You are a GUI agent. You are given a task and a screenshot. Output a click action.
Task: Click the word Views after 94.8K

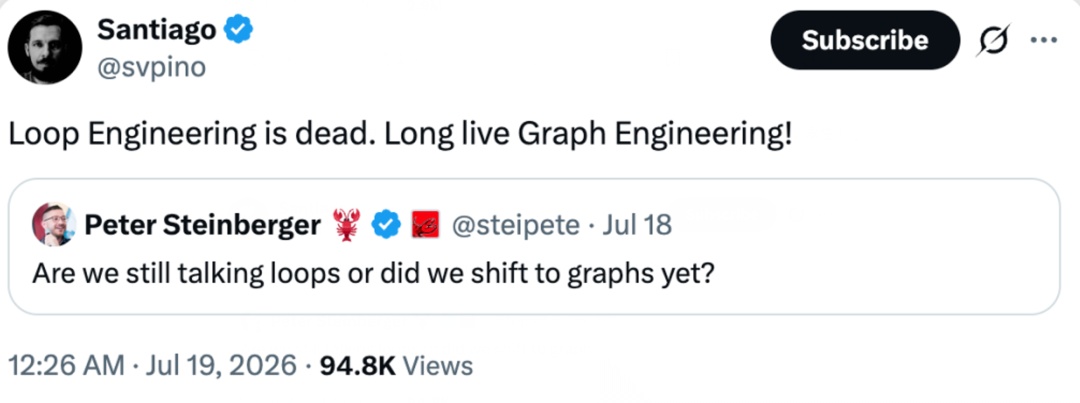pyautogui.click(x=439, y=364)
